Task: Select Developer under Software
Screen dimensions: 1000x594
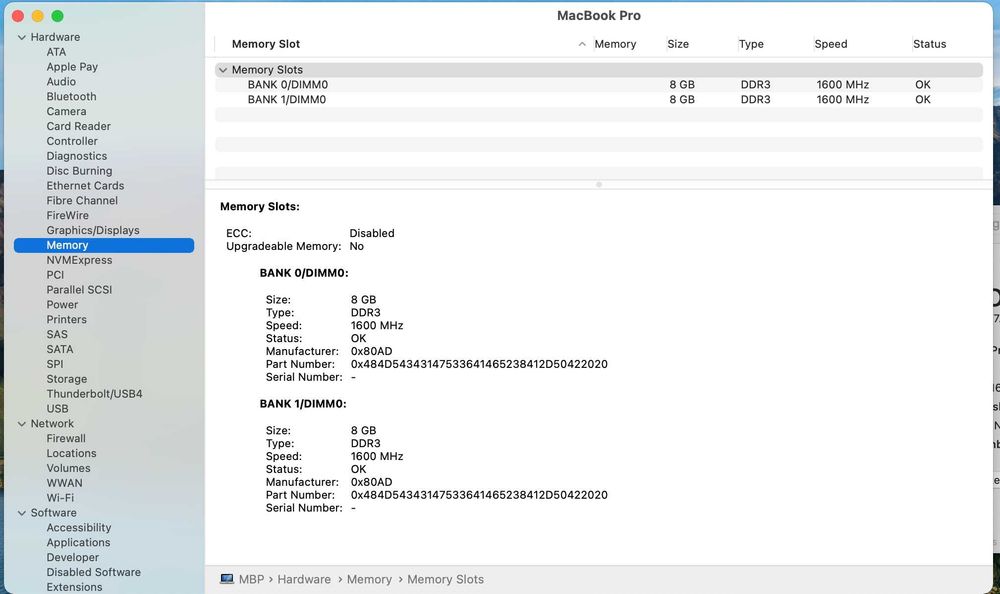Action: point(73,558)
